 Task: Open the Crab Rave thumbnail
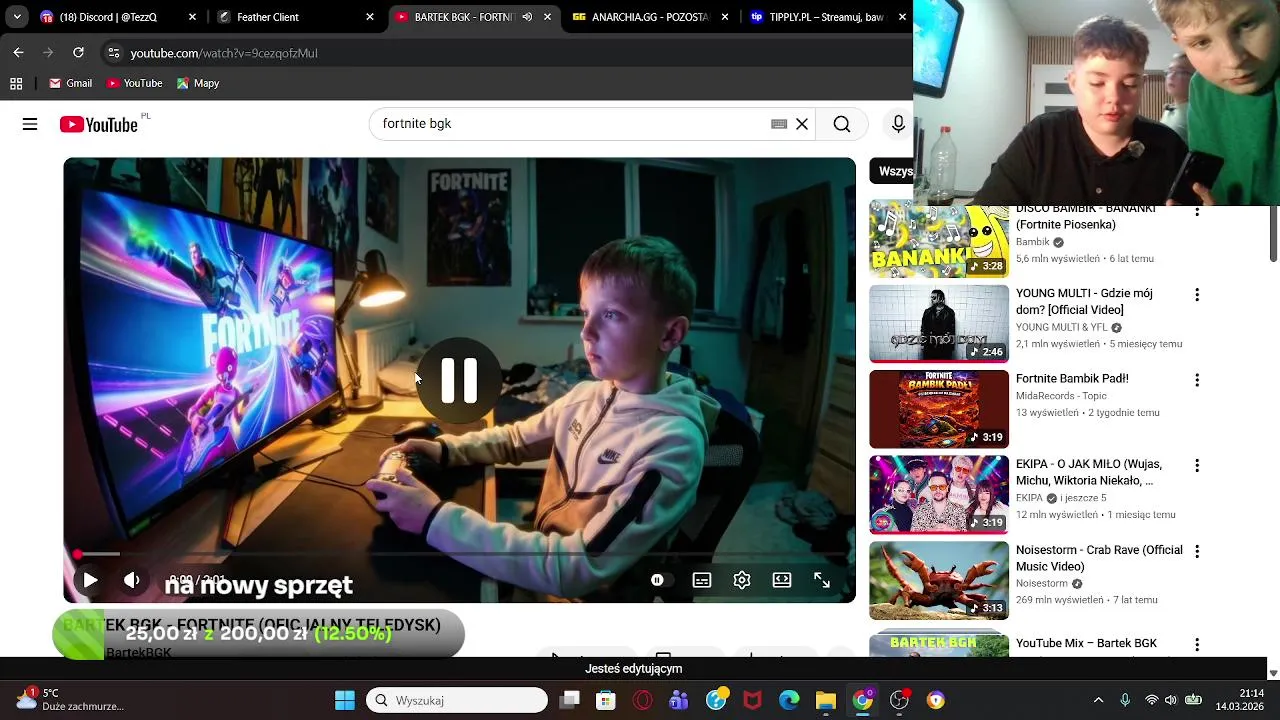tap(939, 580)
